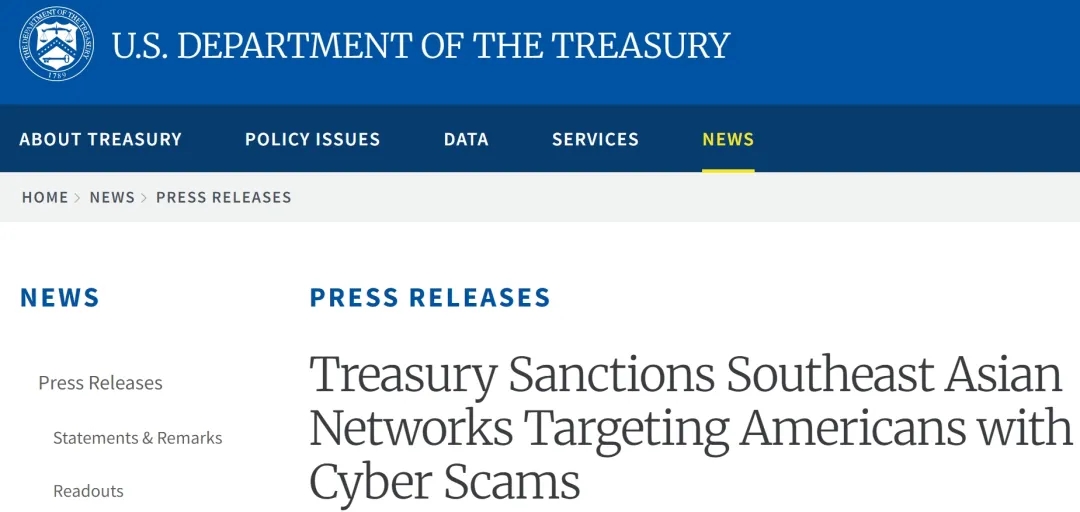The height and width of the screenshot is (512, 1080).
Task: Select Data in the navigation bar
Action: point(466,140)
